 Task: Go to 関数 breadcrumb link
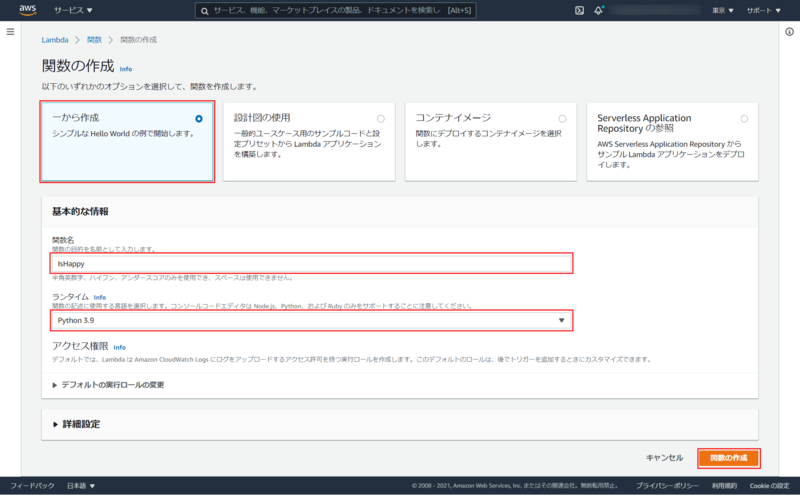coord(94,40)
